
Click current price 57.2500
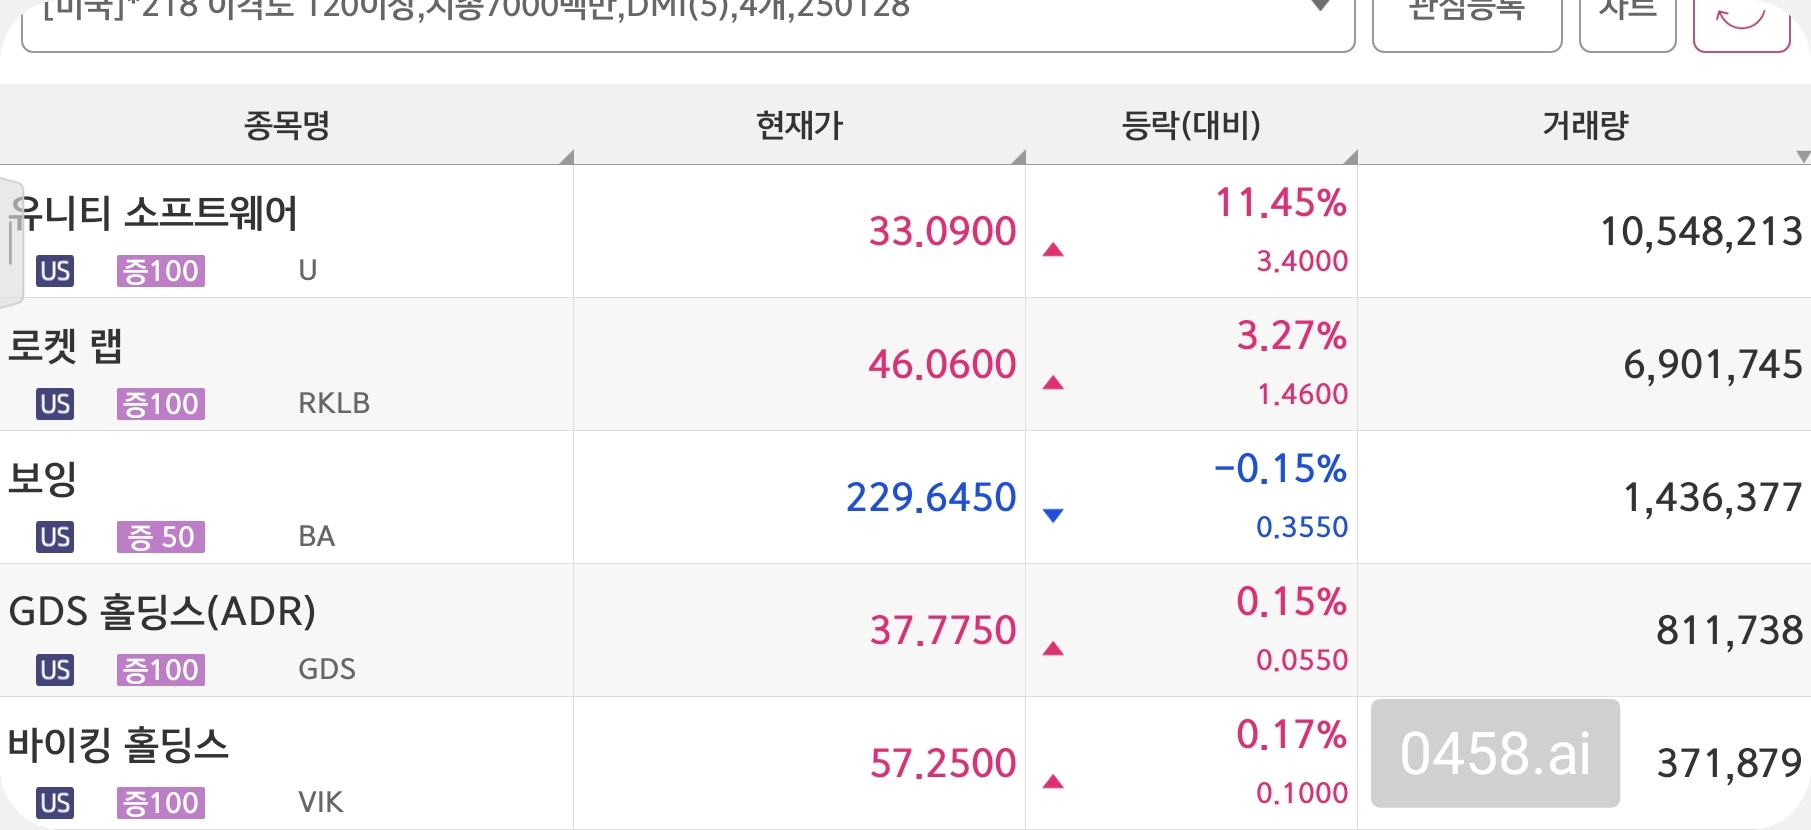click(943, 763)
